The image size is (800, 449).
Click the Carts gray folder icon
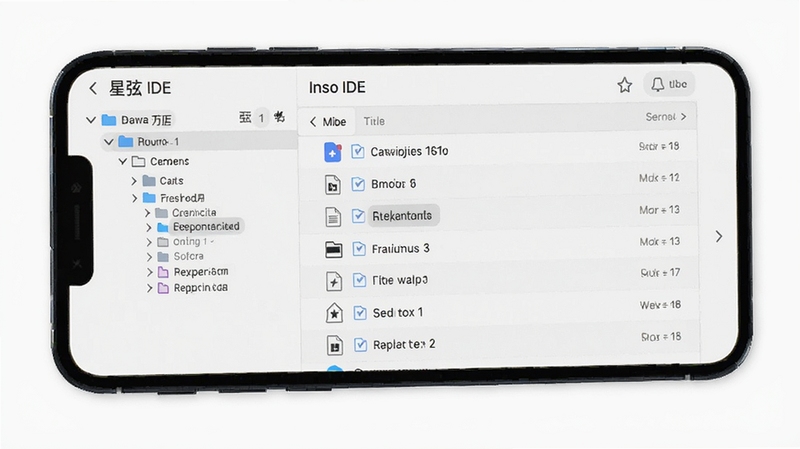pyautogui.click(x=149, y=181)
